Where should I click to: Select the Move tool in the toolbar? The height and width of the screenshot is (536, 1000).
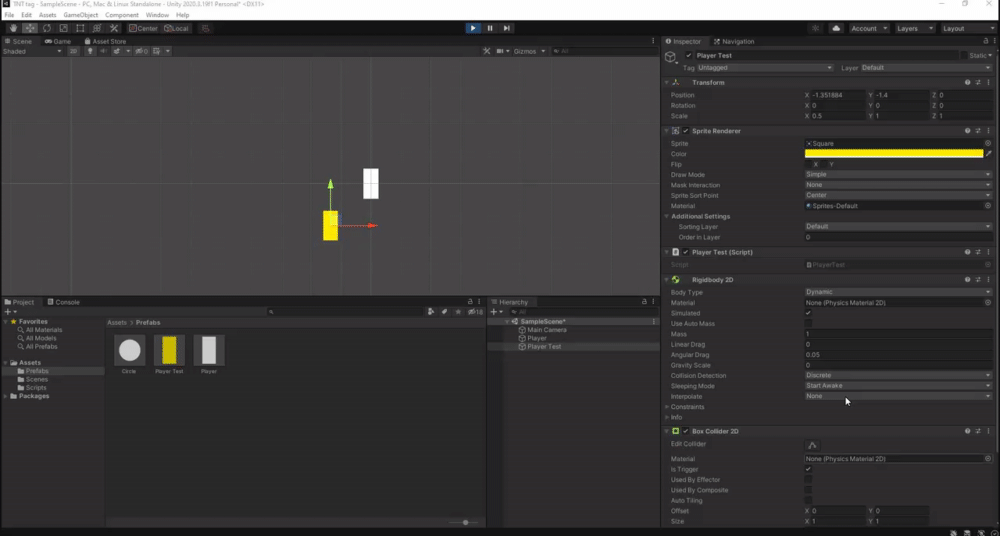pos(30,28)
